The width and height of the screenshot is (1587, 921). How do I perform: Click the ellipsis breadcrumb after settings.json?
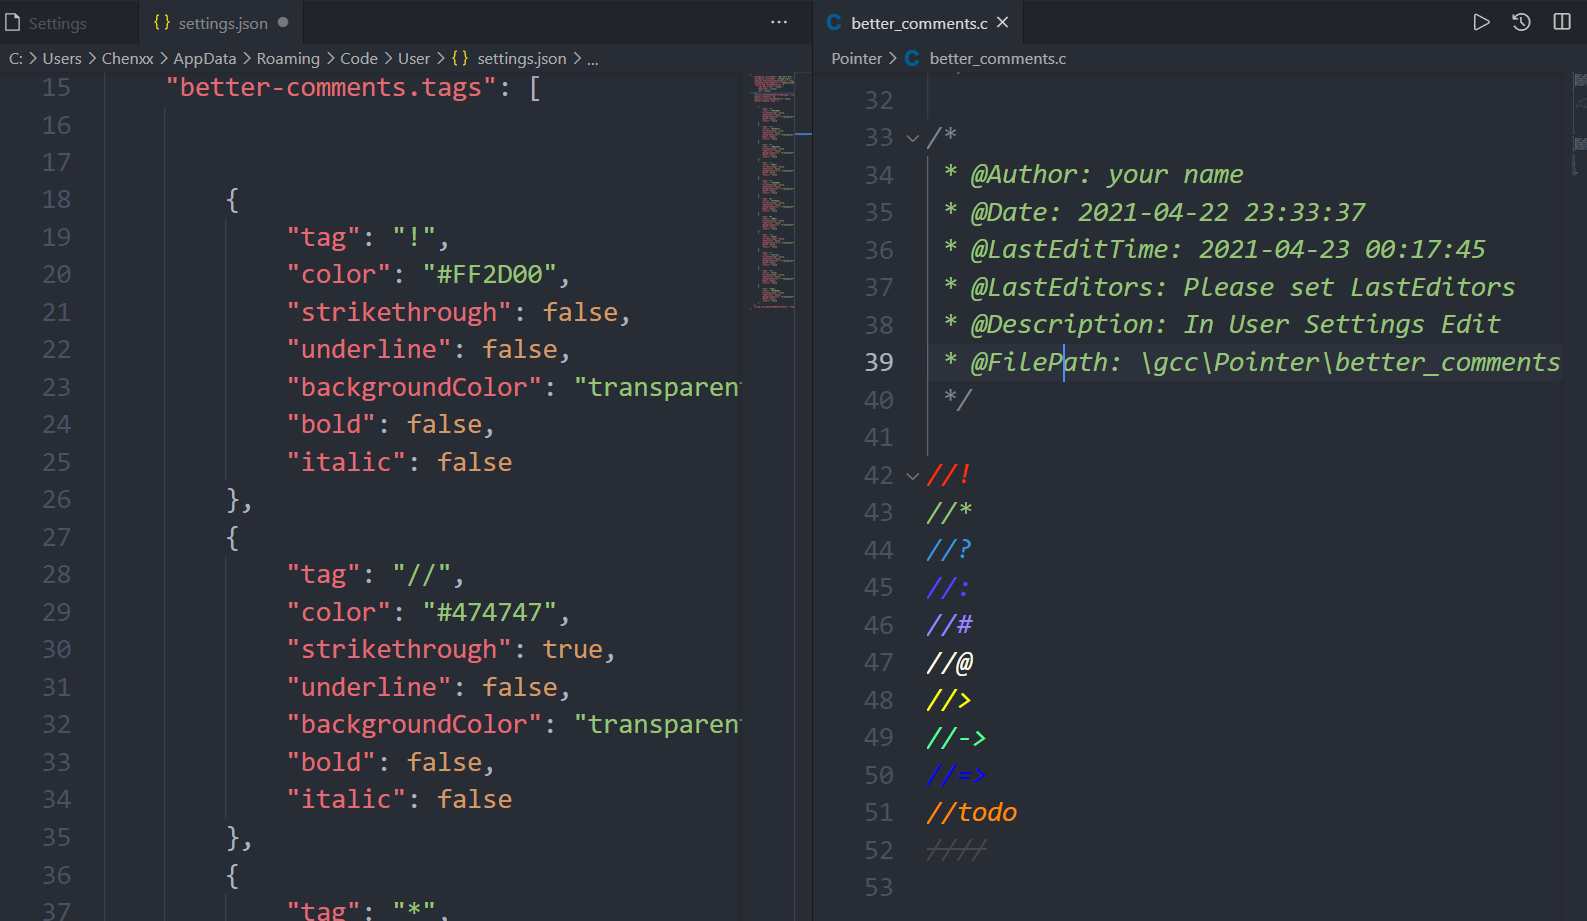pos(592,58)
